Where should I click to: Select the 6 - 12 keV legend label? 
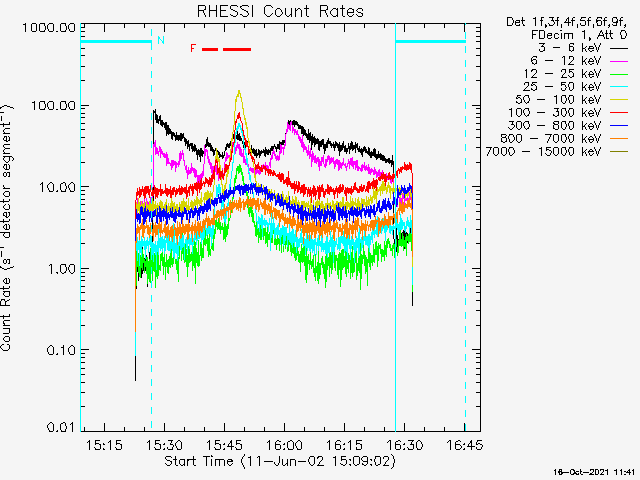coord(566,60)
